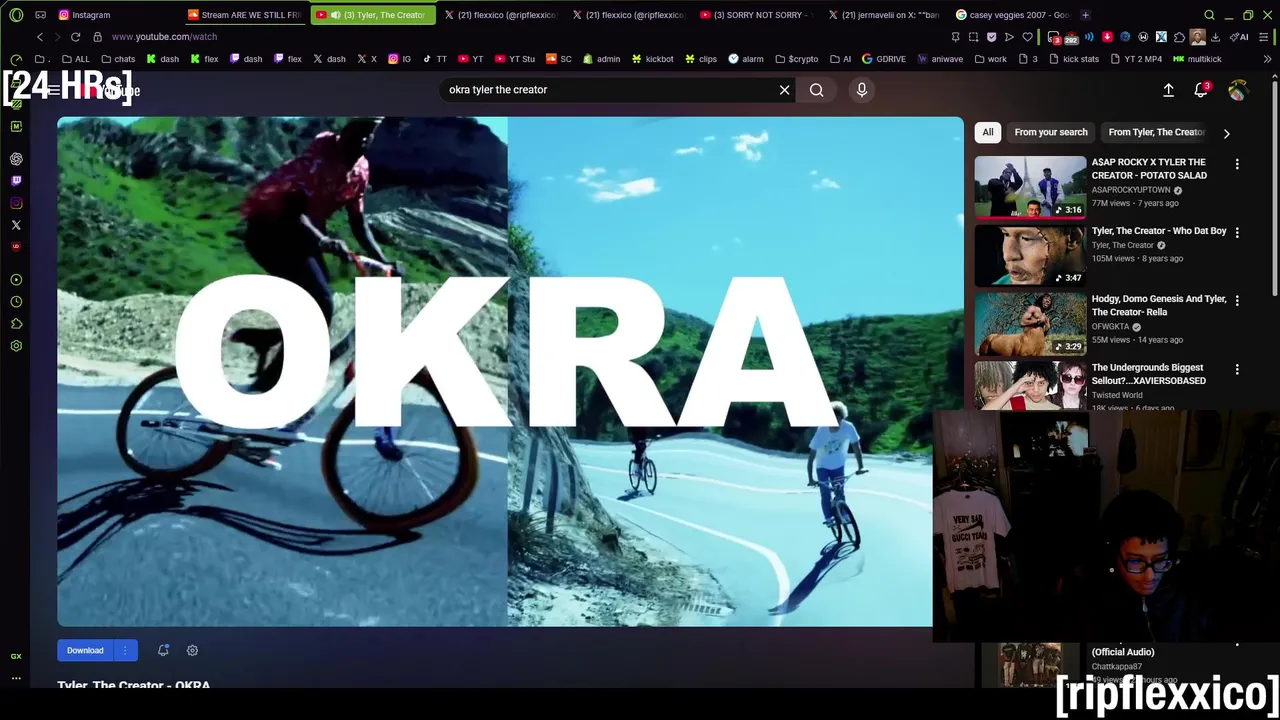Open options for Undergrounds Biggest Sellout video
The height and width of the screenshot is (720, 1280).
(1237, 369)
